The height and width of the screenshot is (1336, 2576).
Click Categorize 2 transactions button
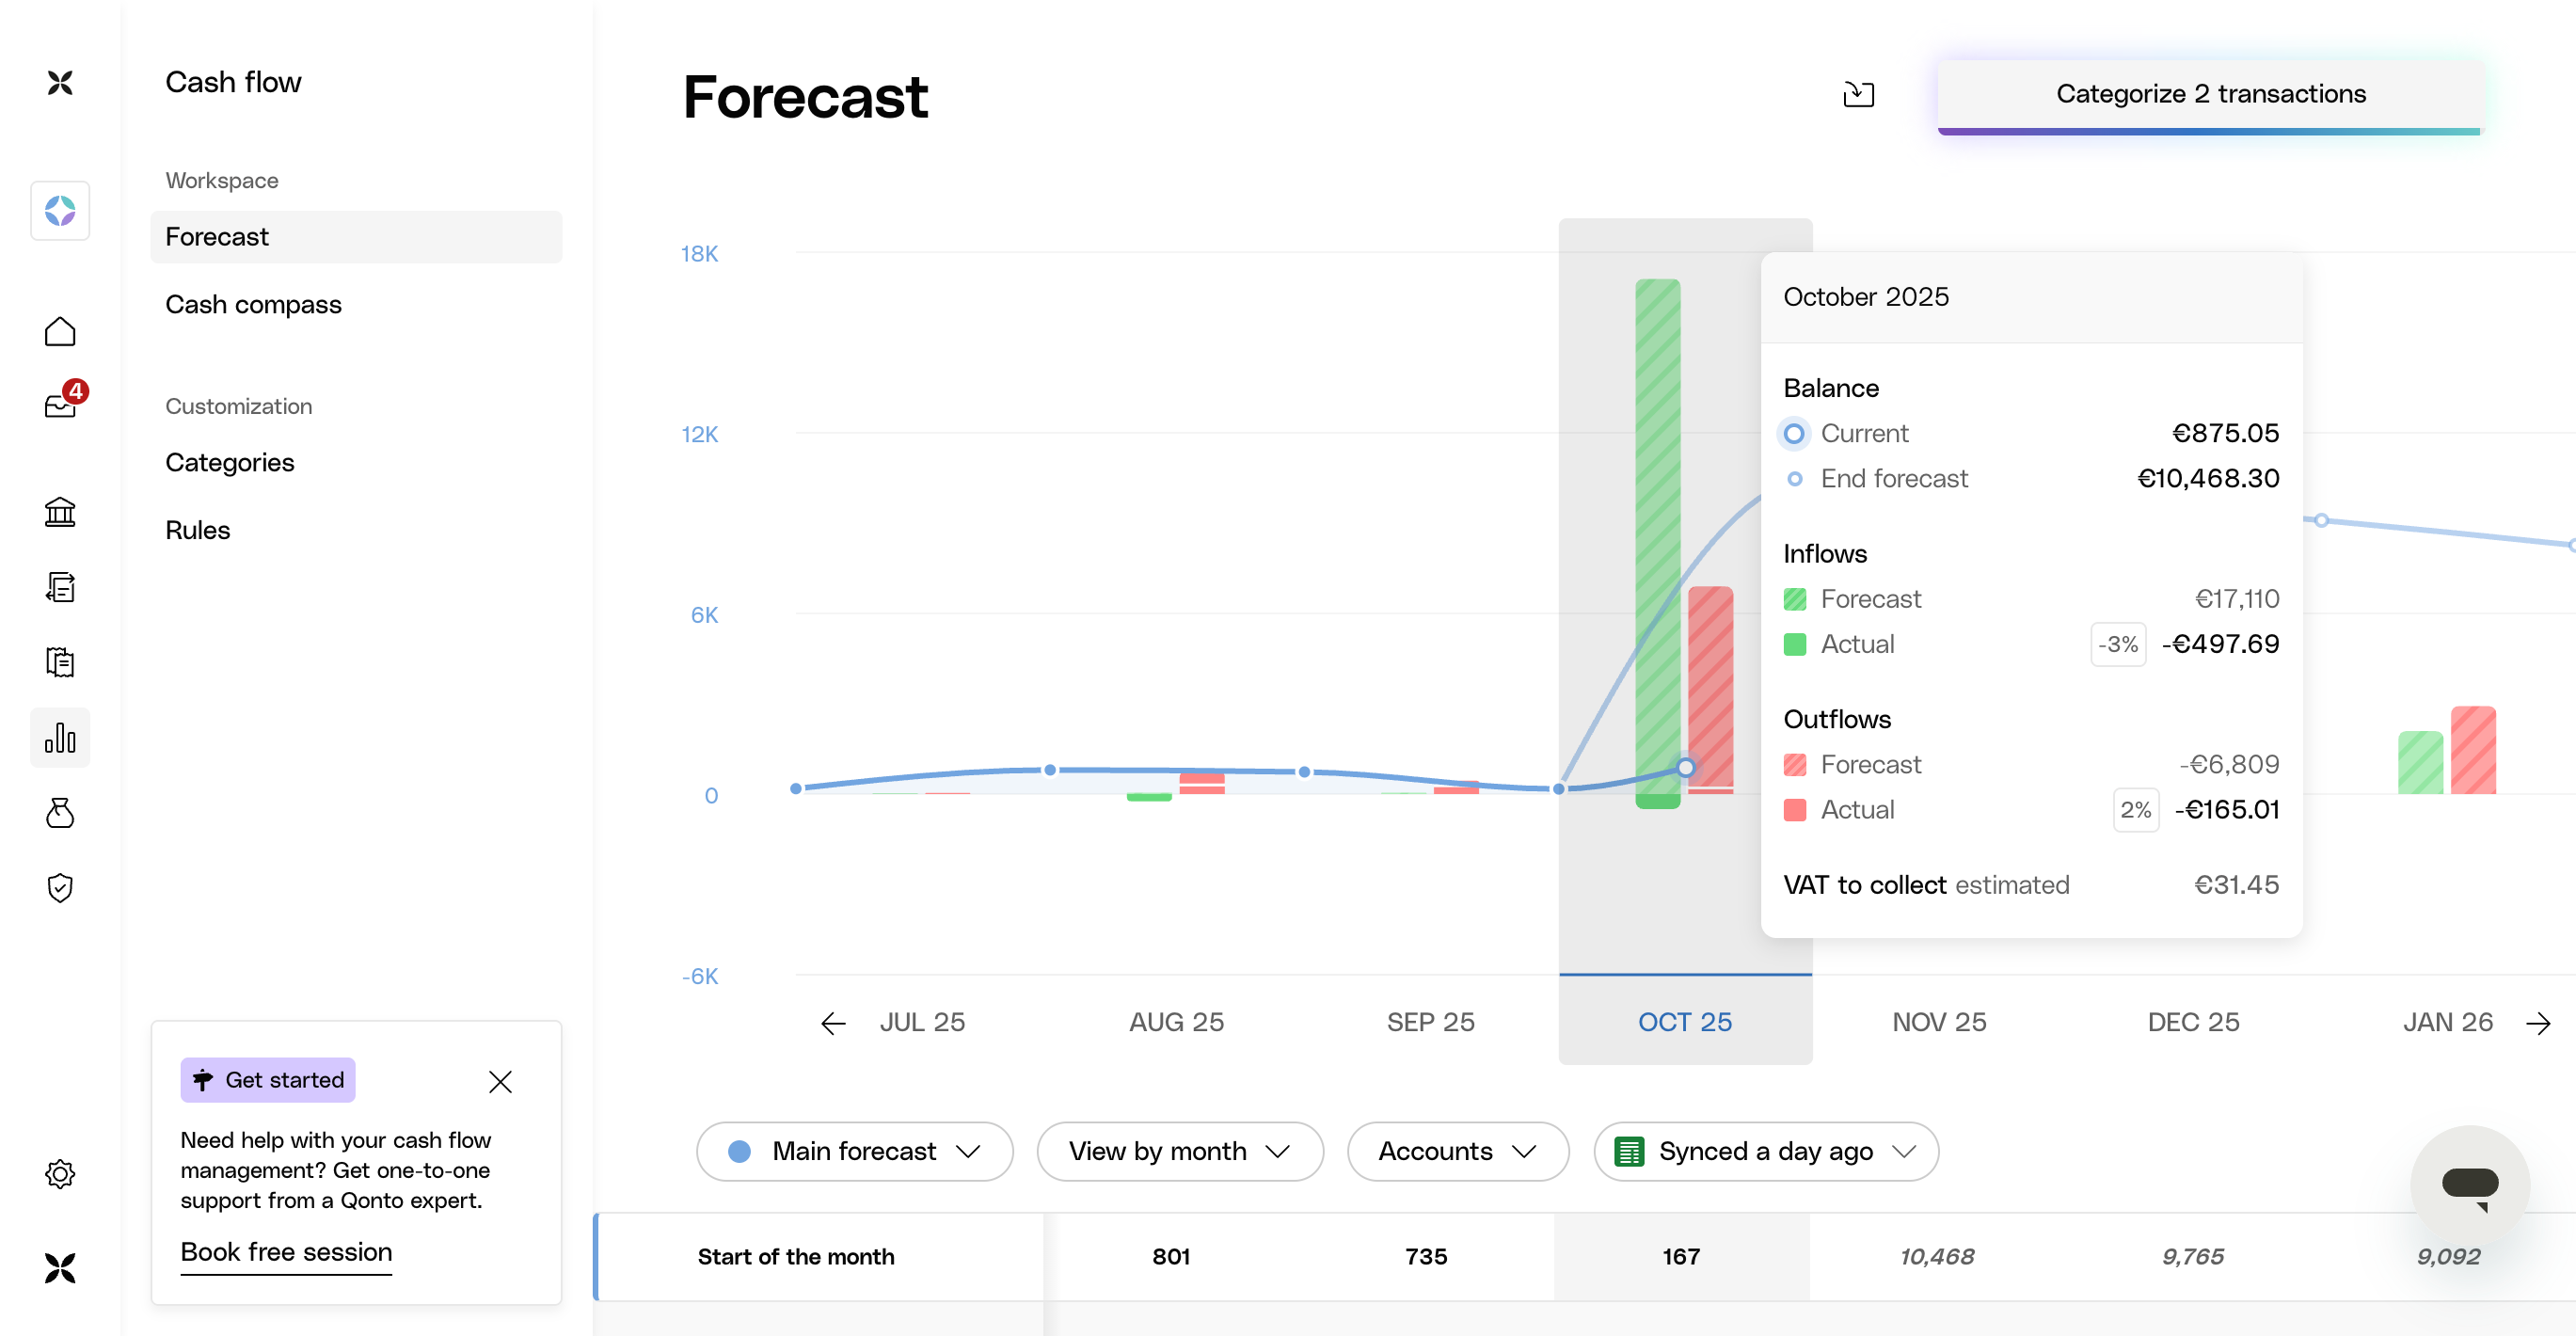[2210, 94]
